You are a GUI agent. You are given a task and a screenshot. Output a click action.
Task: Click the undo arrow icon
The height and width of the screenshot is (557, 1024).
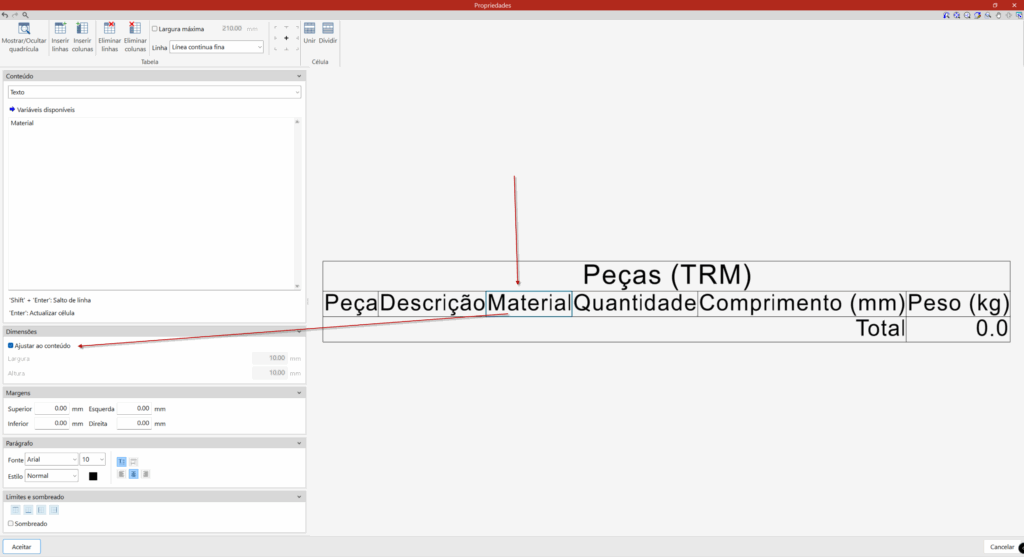click(x=5, y=16)
